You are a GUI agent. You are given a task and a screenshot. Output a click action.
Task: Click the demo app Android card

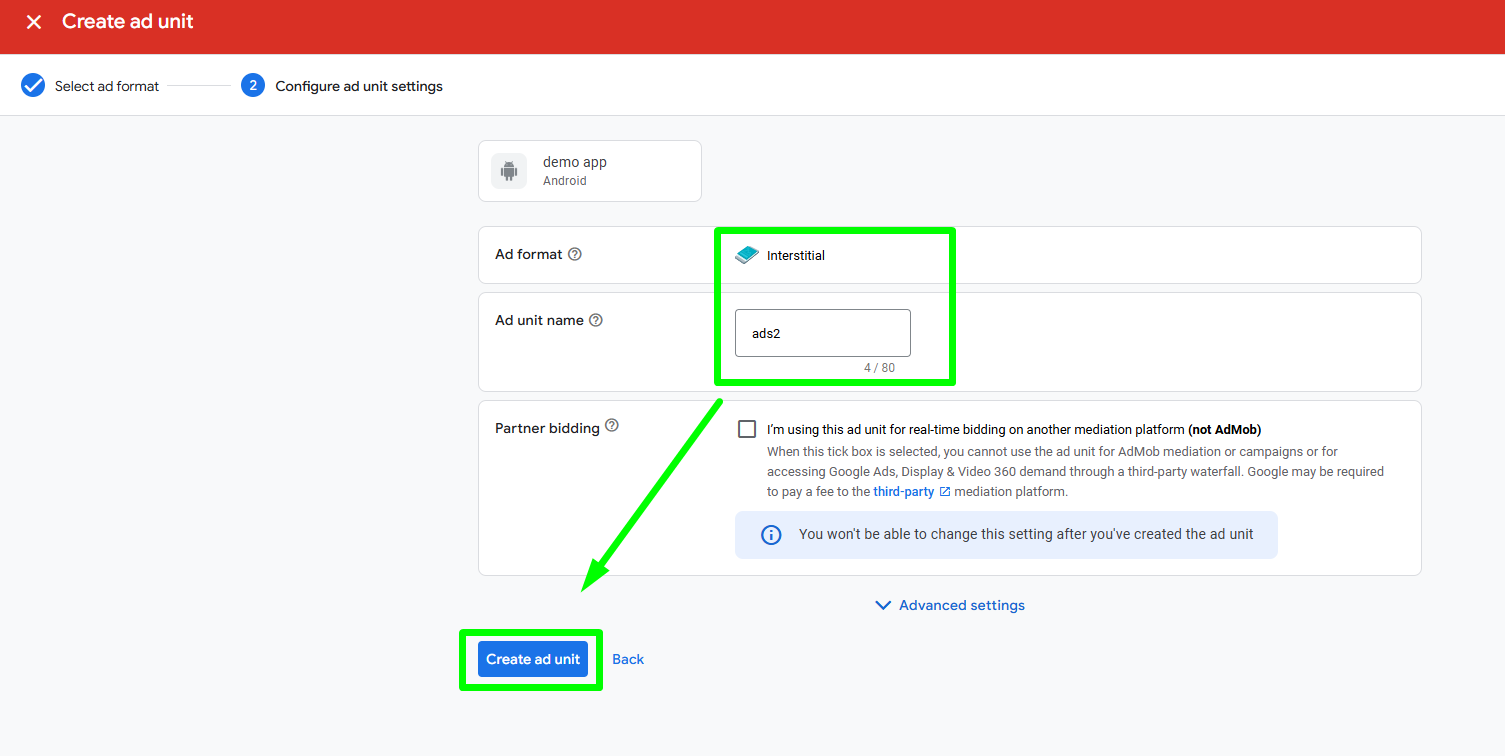tap(590, 171)
